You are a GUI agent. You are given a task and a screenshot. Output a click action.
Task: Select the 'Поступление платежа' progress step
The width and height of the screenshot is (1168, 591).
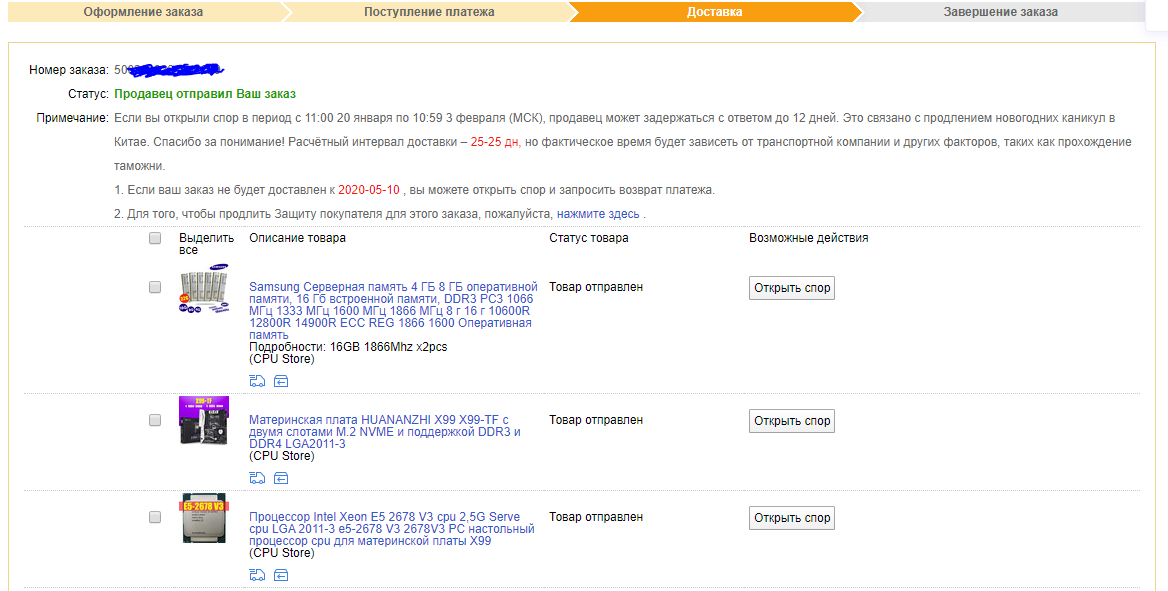429,12
